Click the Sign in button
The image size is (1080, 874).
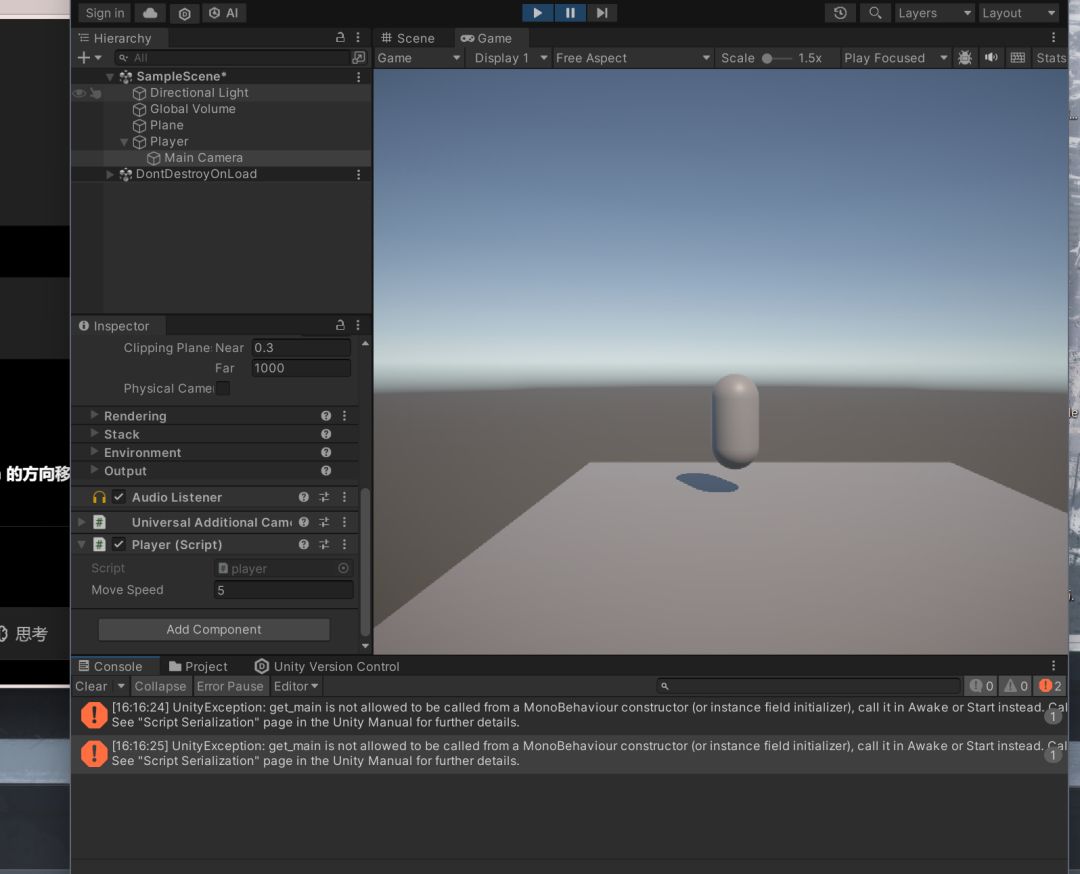point(105,13)
